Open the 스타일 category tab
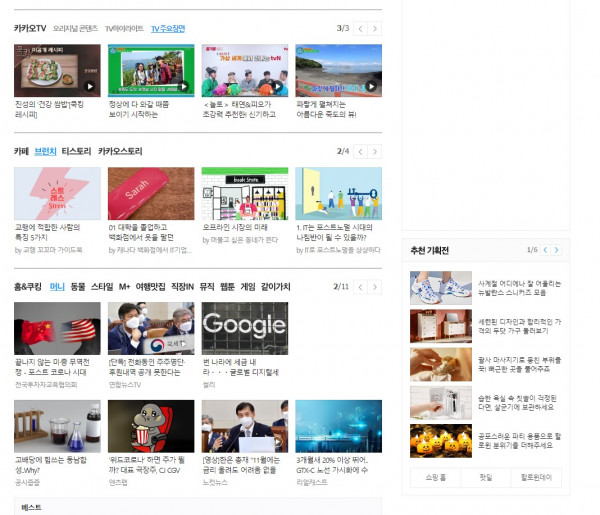 tap(102, 287)
